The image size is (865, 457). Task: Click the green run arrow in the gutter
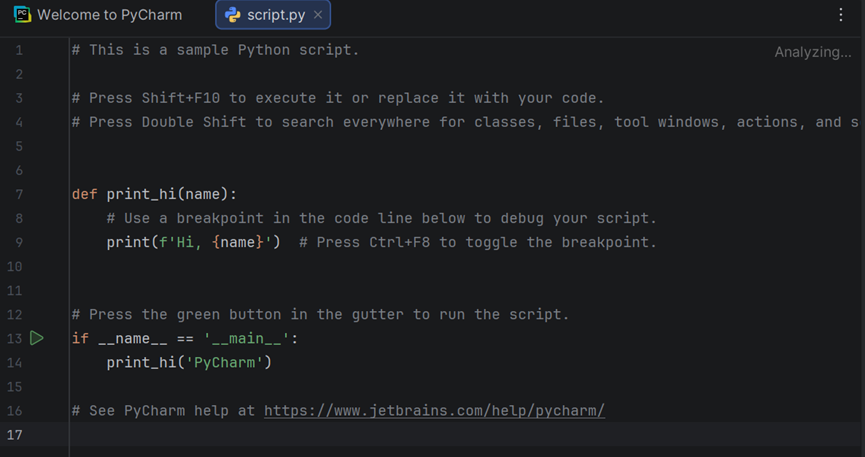36,338
